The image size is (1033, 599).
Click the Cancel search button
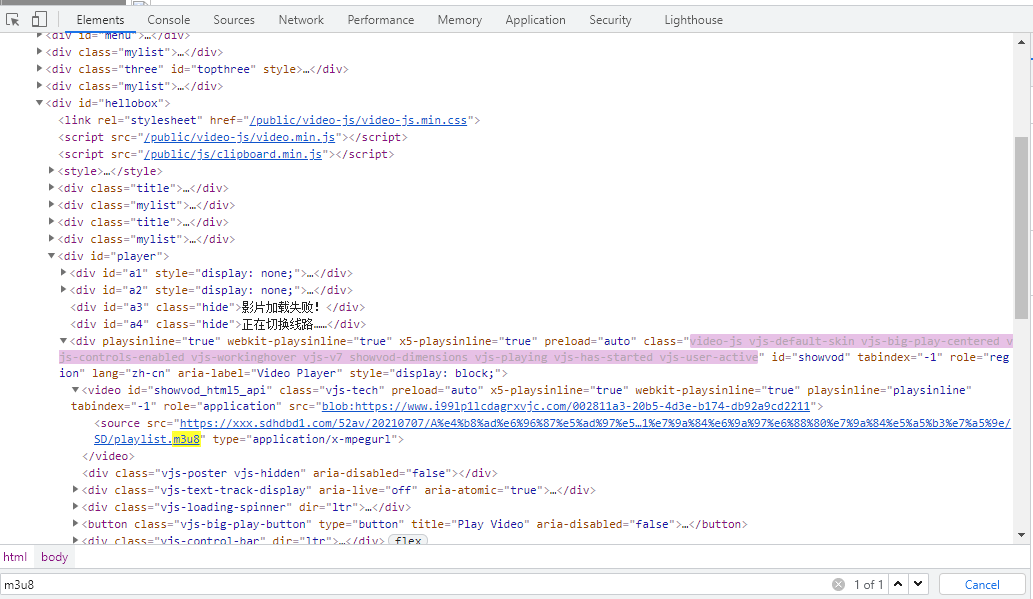coord(982,585)
